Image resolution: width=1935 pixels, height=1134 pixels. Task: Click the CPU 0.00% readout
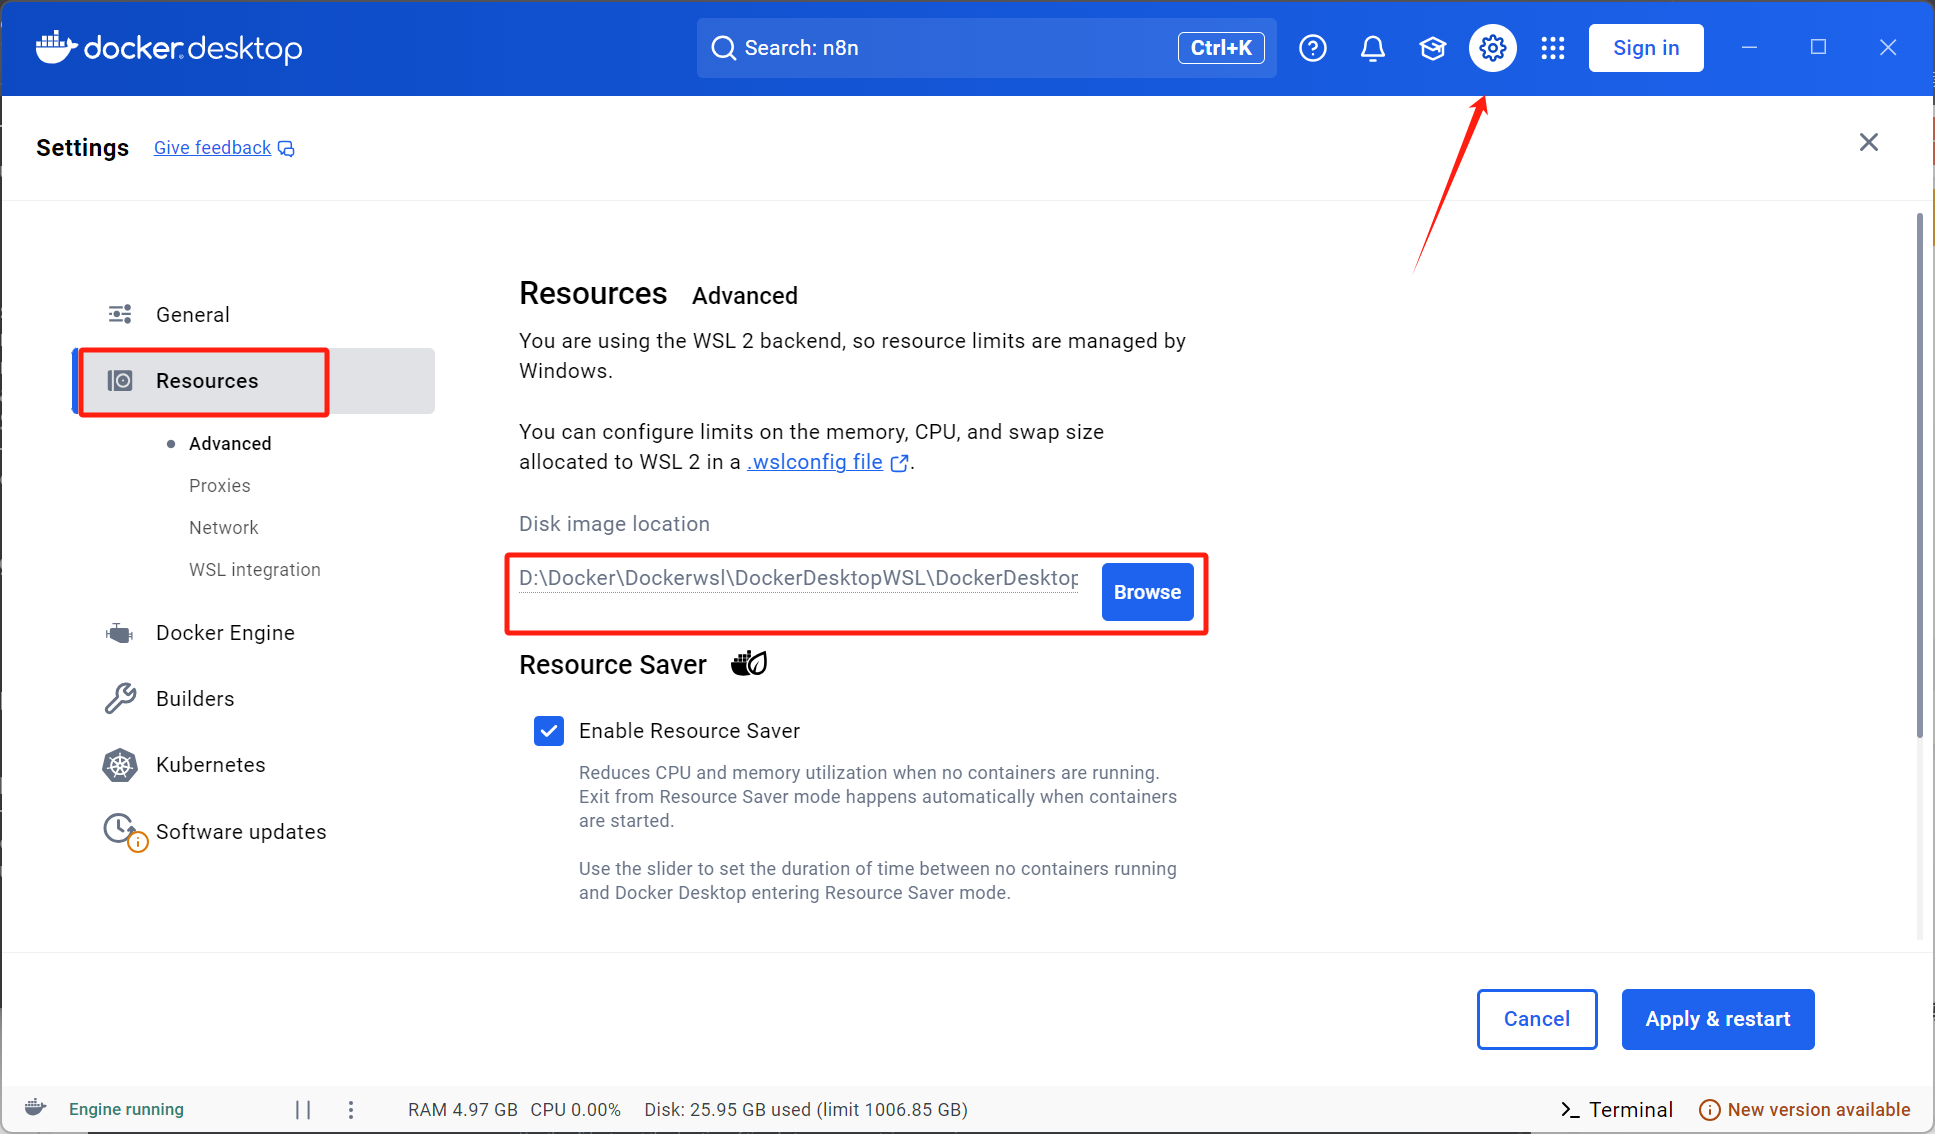point(576,1110)
